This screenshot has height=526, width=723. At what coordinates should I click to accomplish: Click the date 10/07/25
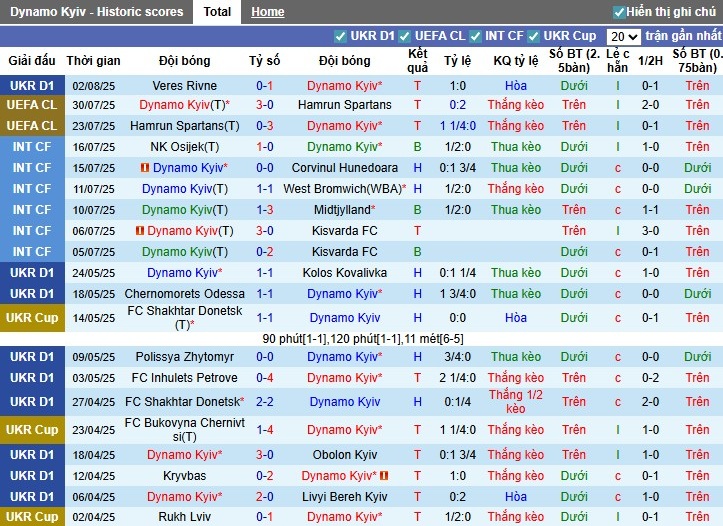tap(94, 210)
